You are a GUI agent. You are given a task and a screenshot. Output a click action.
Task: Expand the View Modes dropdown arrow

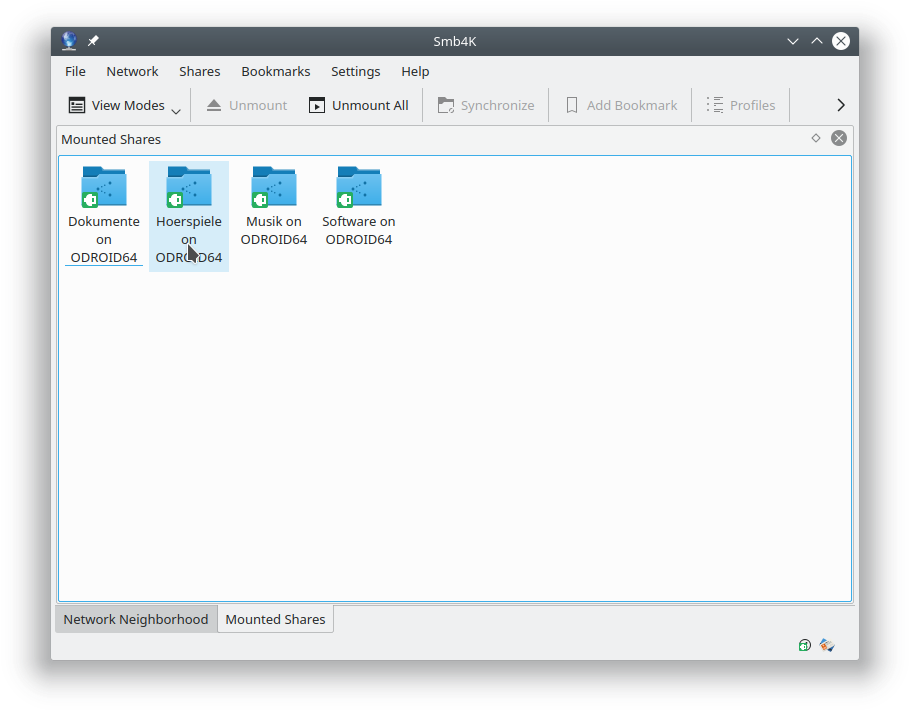[x=176, y=111]
